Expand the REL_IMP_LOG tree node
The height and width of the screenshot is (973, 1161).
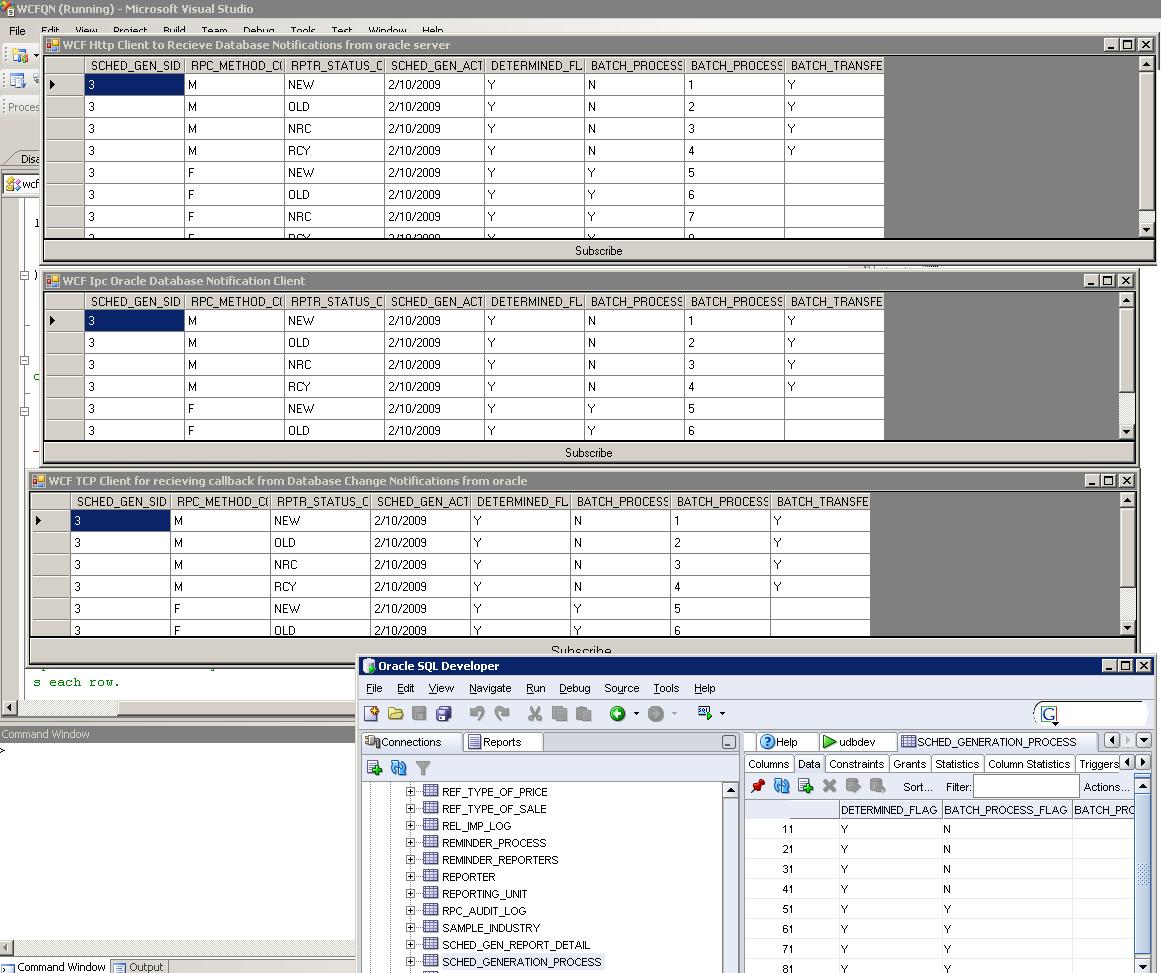410,826
